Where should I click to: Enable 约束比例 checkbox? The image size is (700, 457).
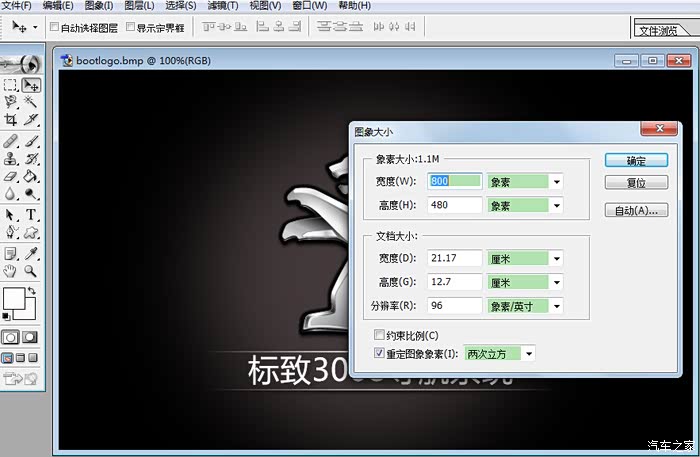378,335
